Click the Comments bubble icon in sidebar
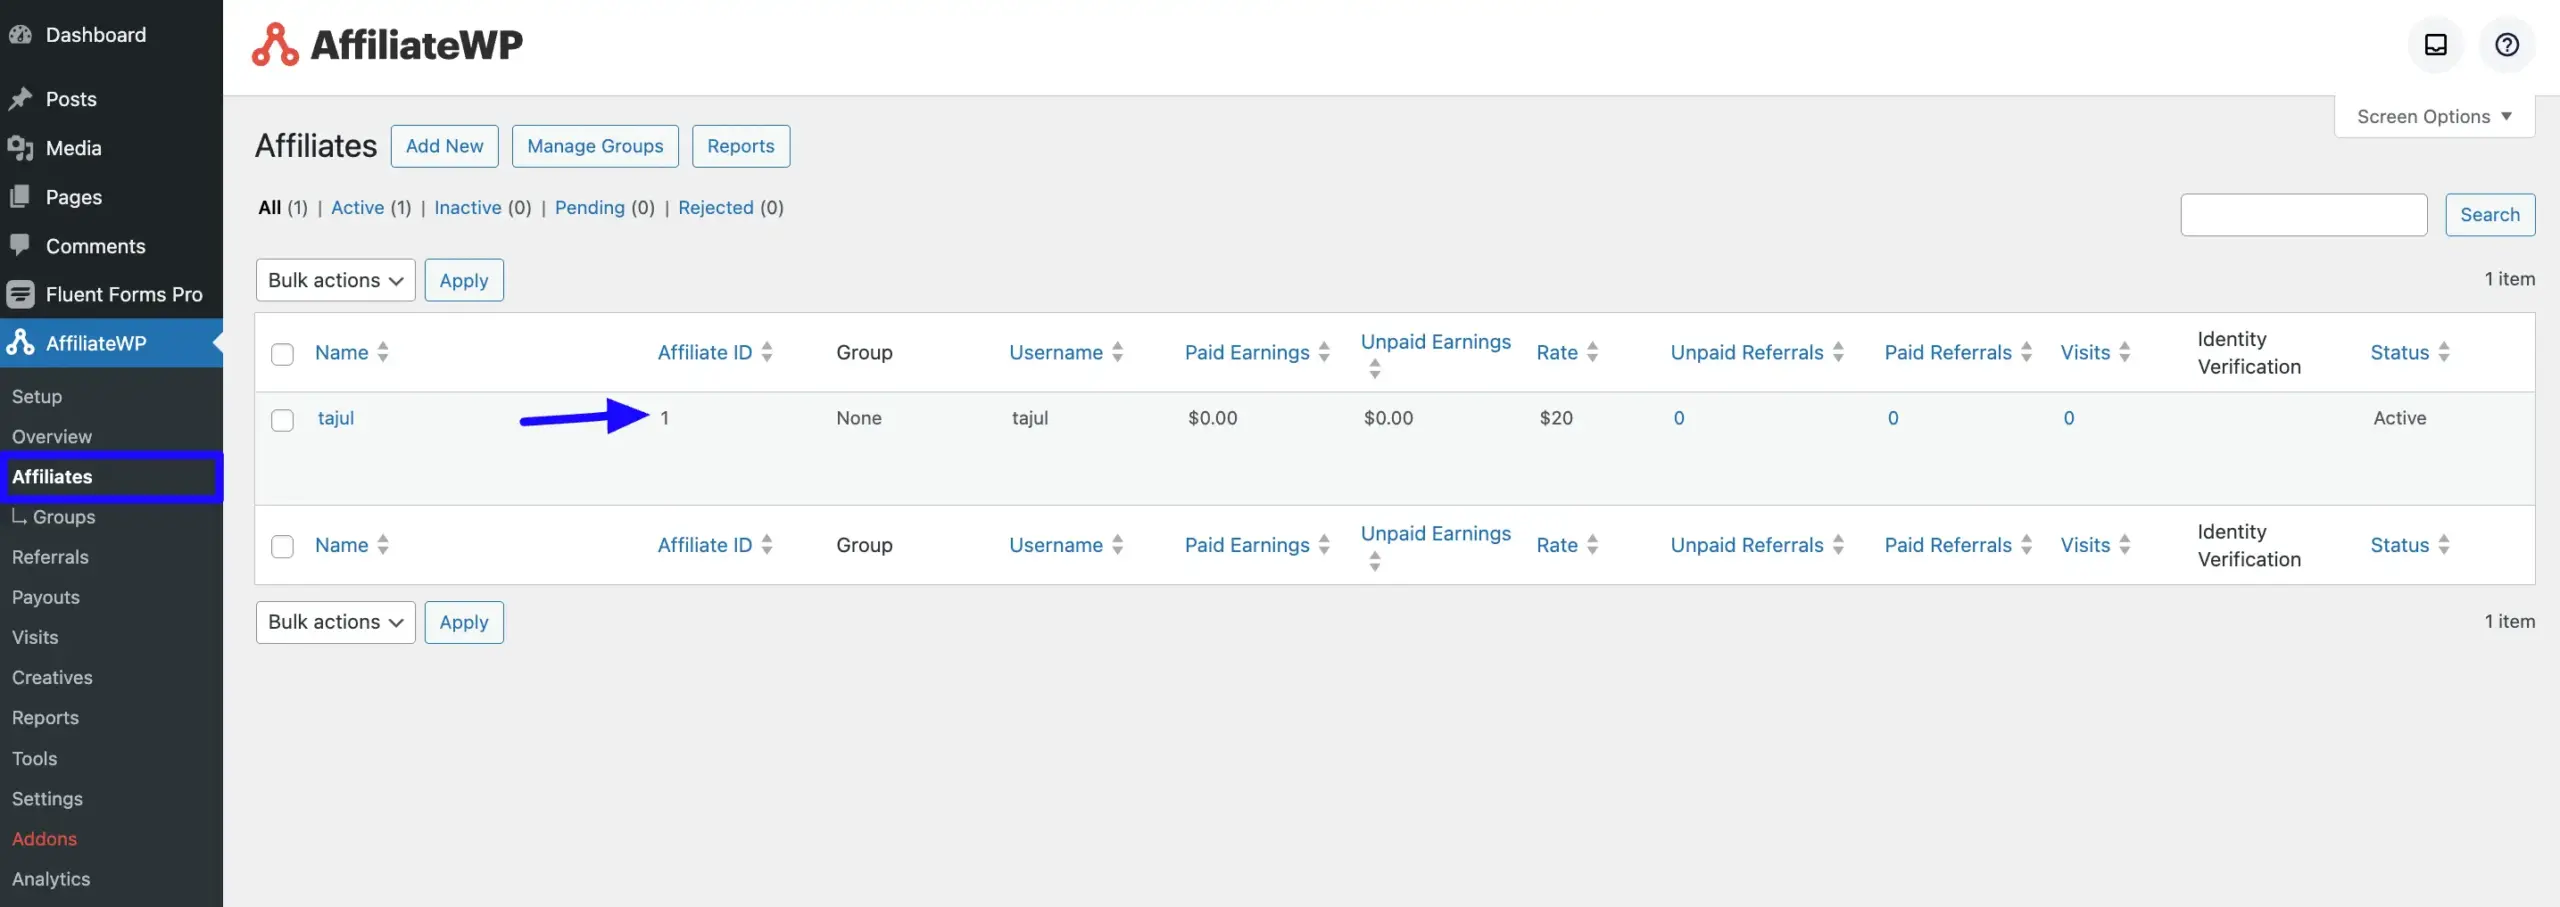2560x907 pixels. (20, 245)
